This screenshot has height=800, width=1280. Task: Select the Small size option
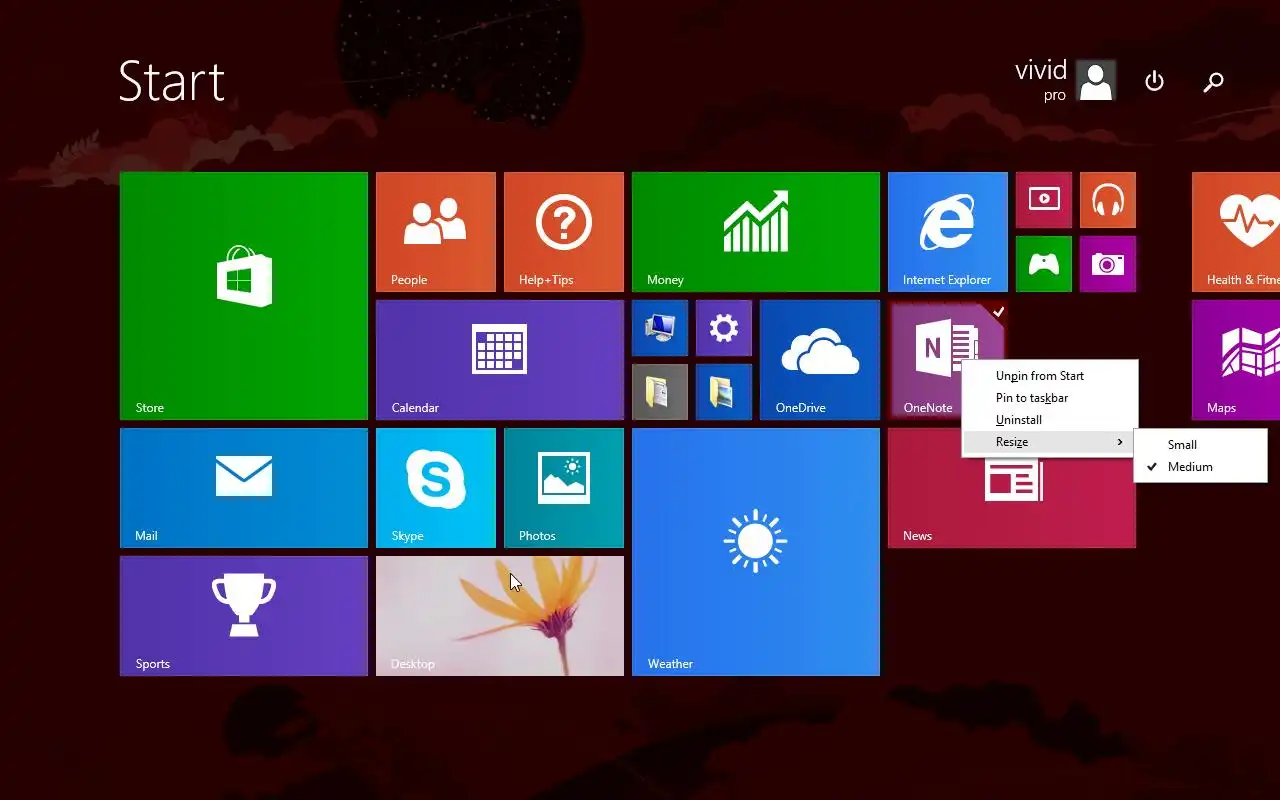click(1200, 445)
